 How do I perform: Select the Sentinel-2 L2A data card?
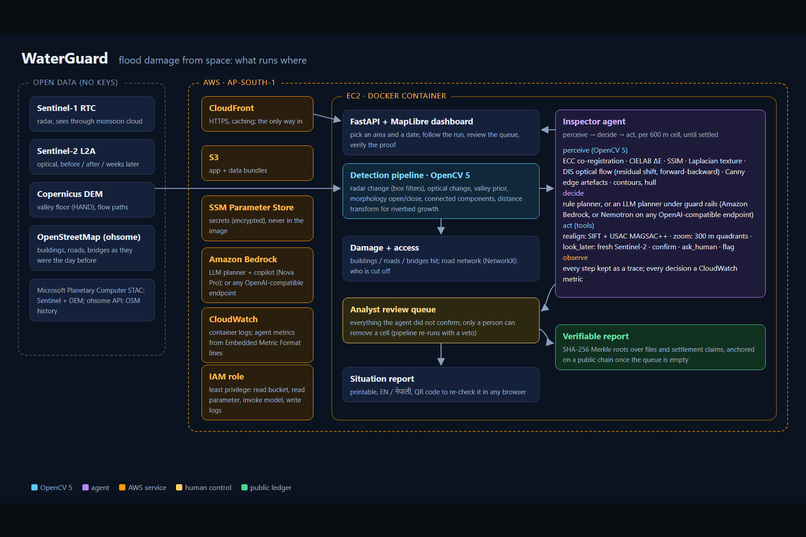[x=92, y=157]
